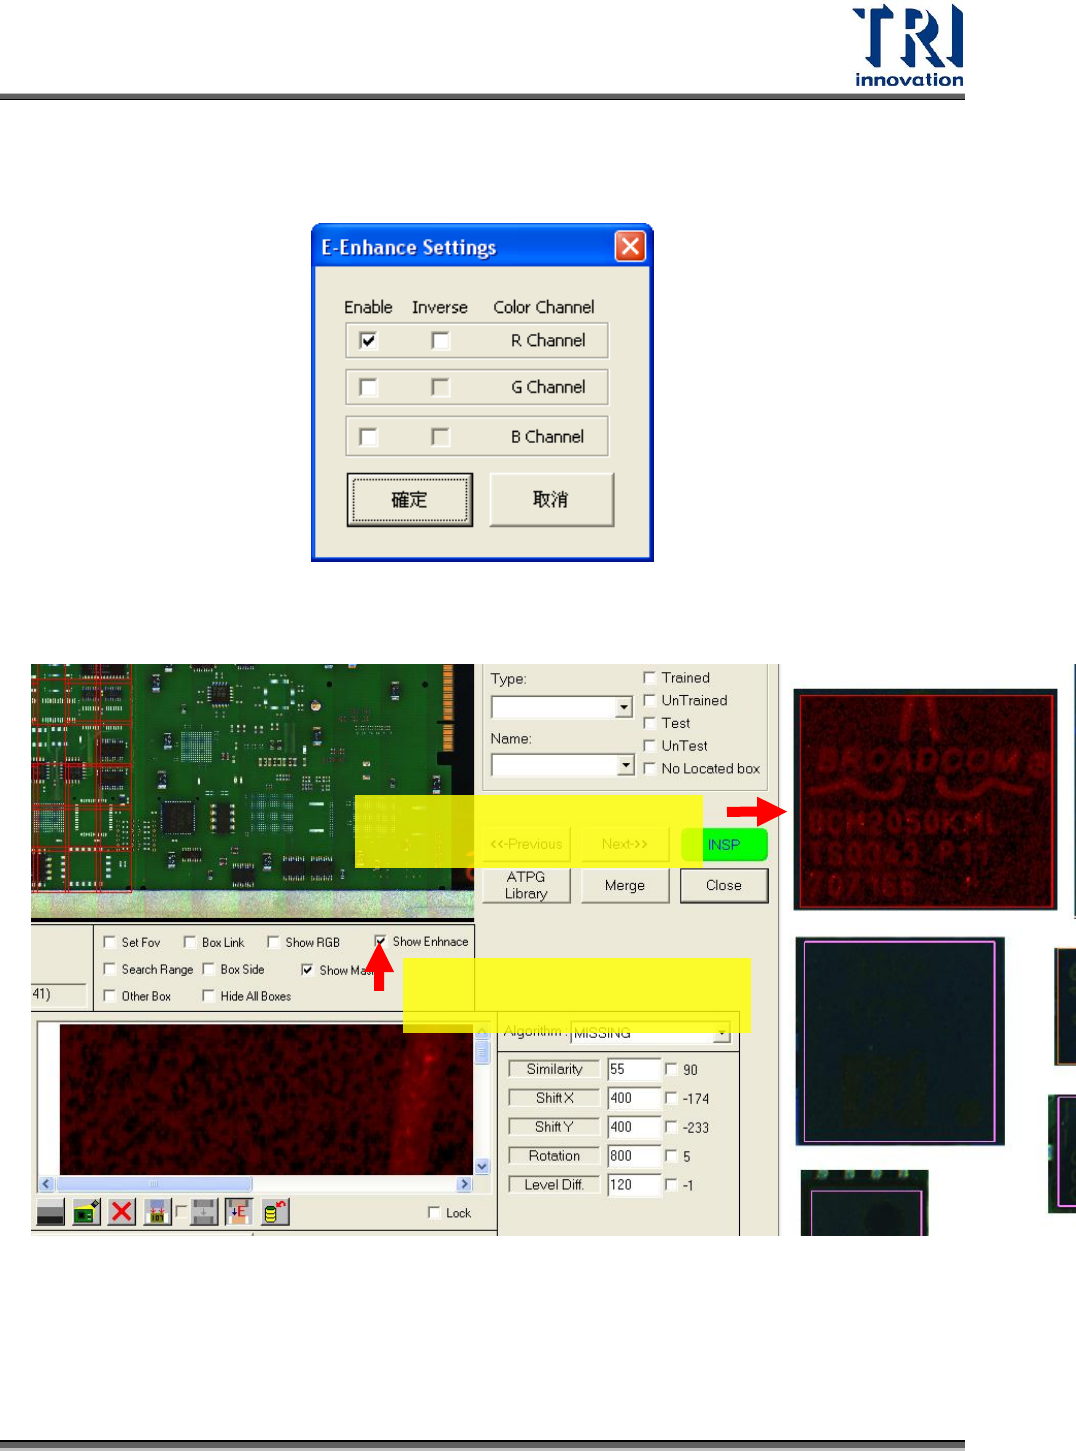Click the ATPG Library button
Screen dimensions: 1076x1451
tap(526, 885)
